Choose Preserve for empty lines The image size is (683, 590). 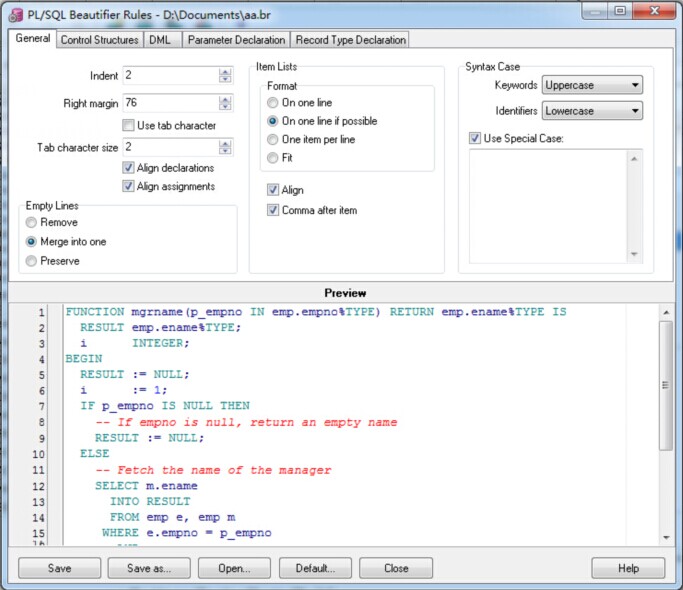31,261
